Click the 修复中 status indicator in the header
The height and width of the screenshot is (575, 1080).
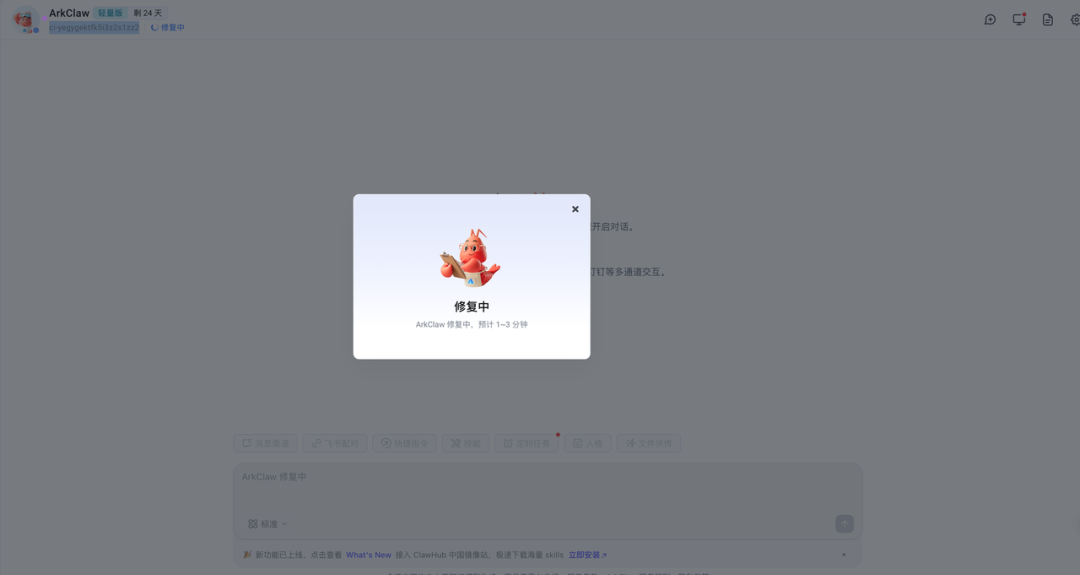[167, 28]
